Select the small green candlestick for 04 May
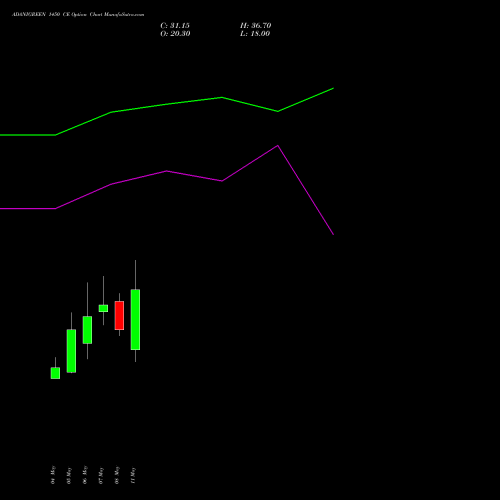 click(x=55, y=373)
